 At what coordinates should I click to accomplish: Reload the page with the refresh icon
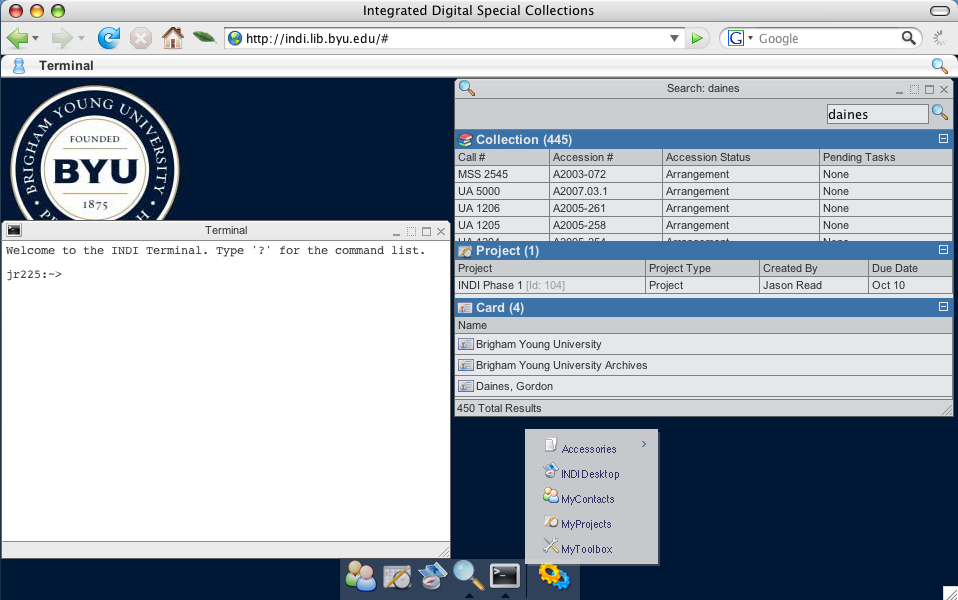point(109,38)
